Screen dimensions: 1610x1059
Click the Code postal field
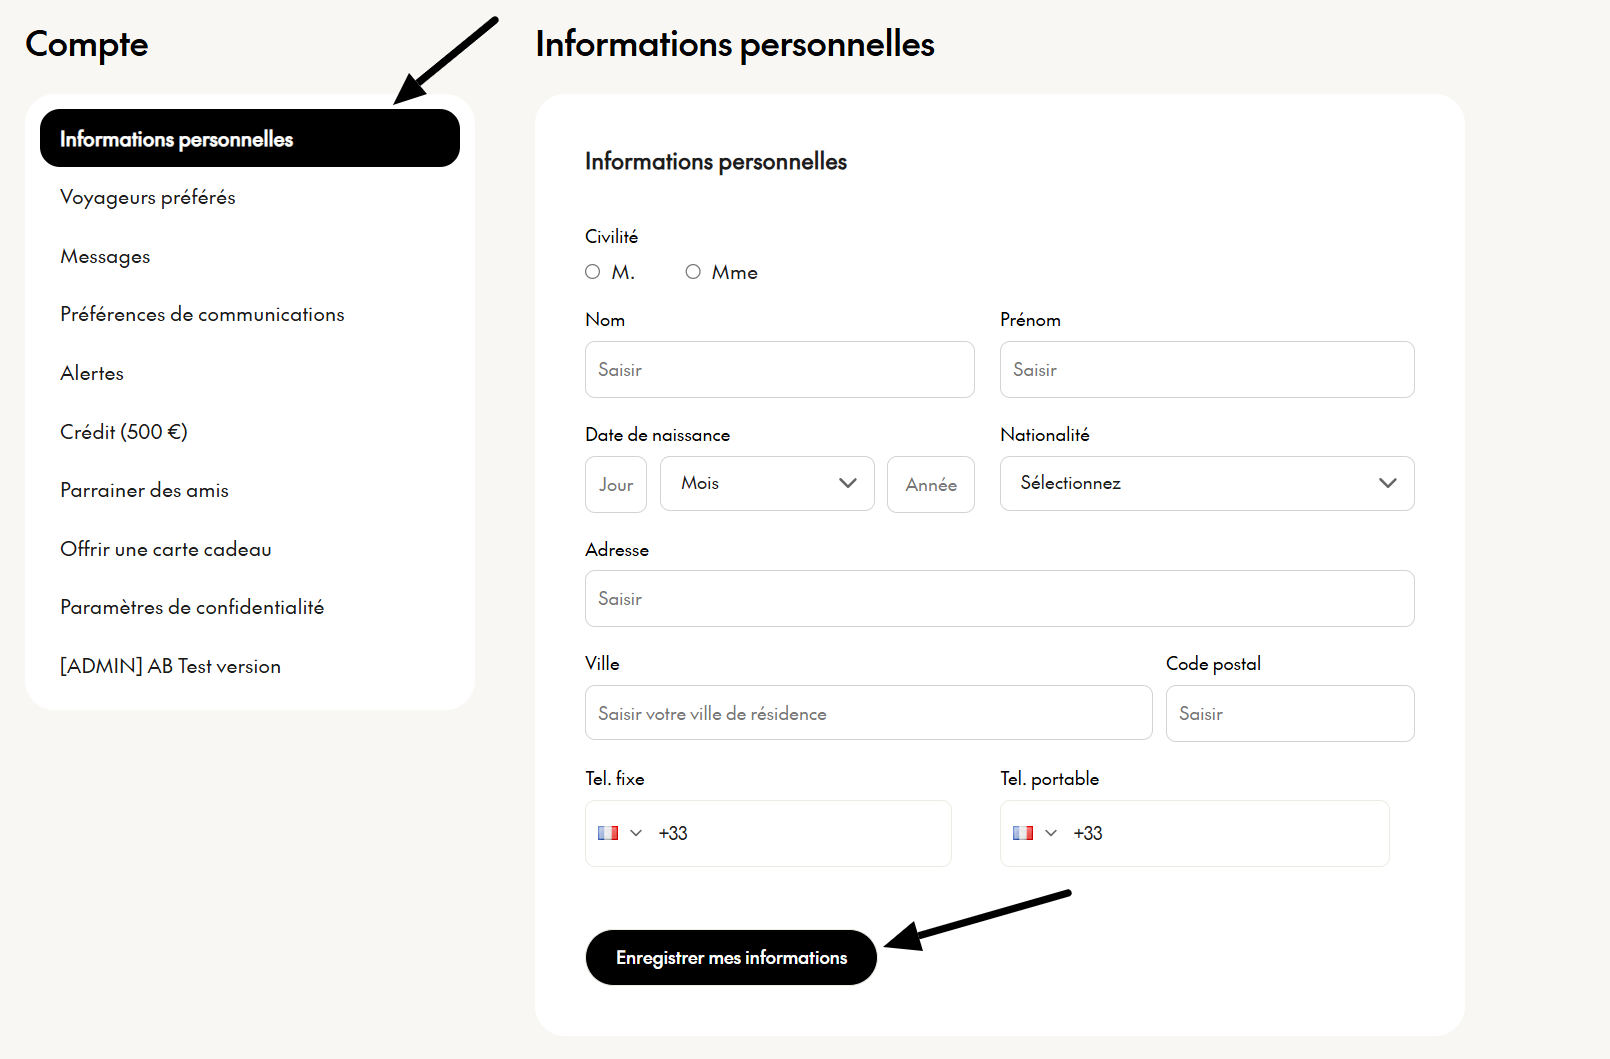(1290, 714)
